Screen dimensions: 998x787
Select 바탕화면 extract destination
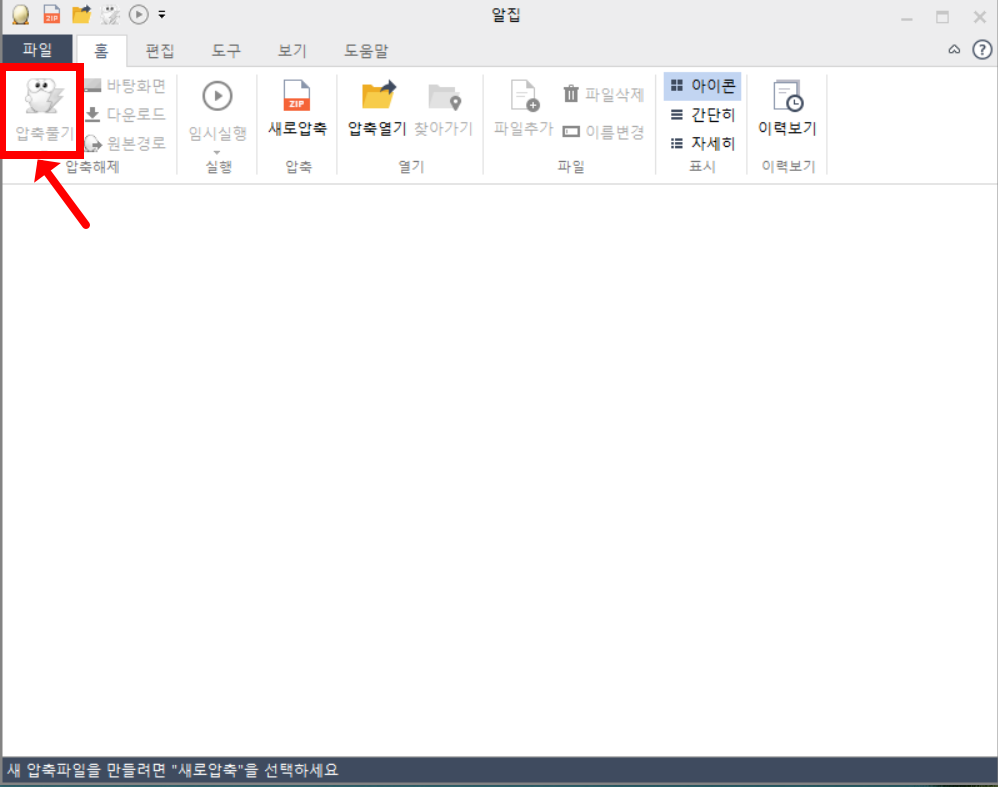[x=125, y=85]
